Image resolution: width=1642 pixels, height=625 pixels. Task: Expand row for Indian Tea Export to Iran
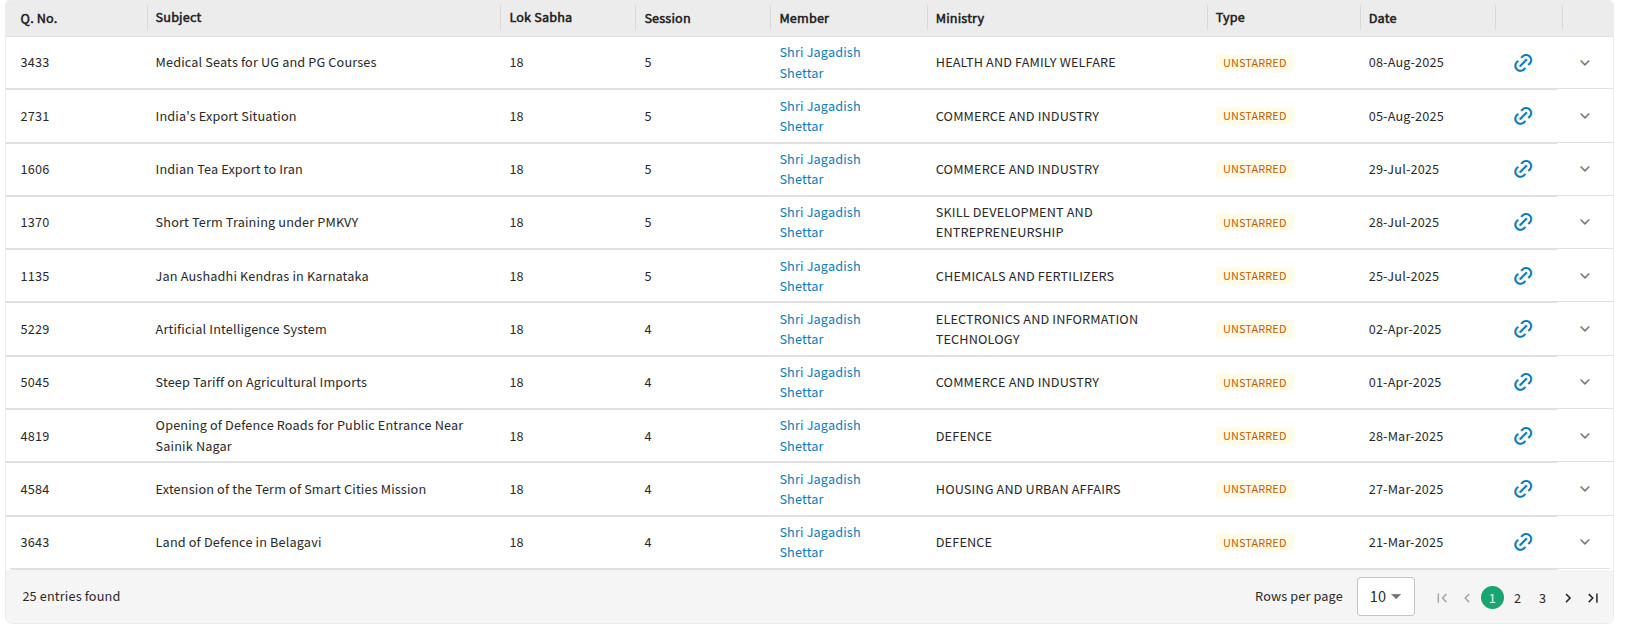point(1585,169)
